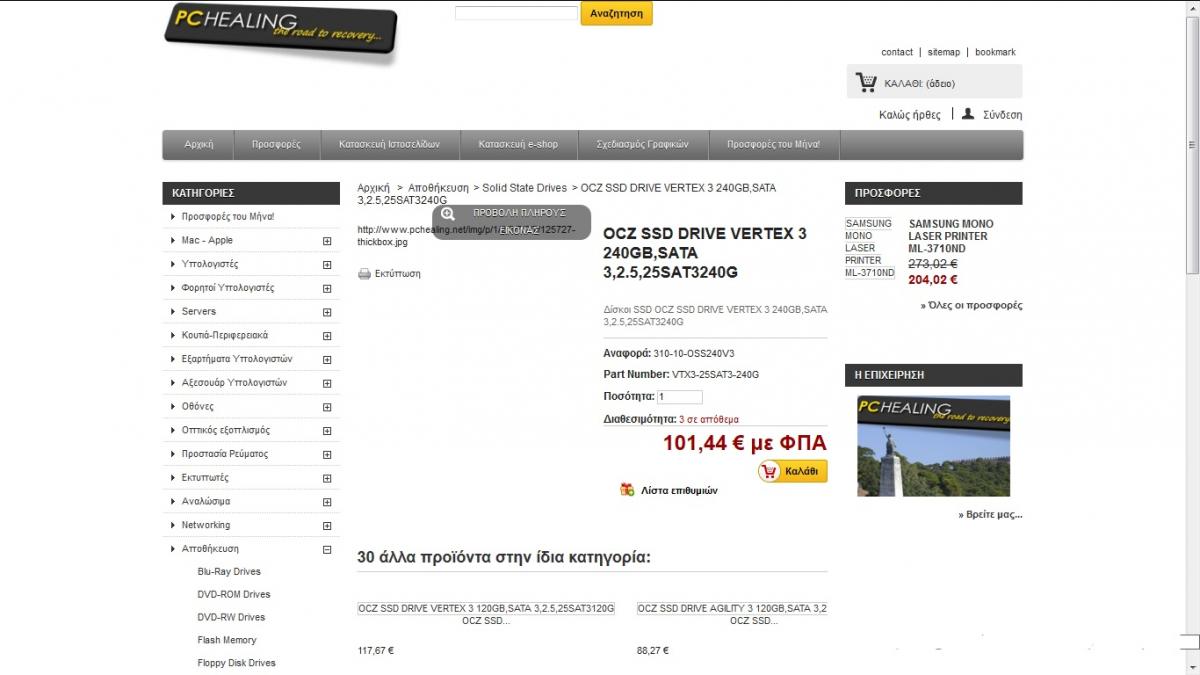
Task: Open the Προσφορές του Μήνα! menu tab
Action: [x=773, y=145]
